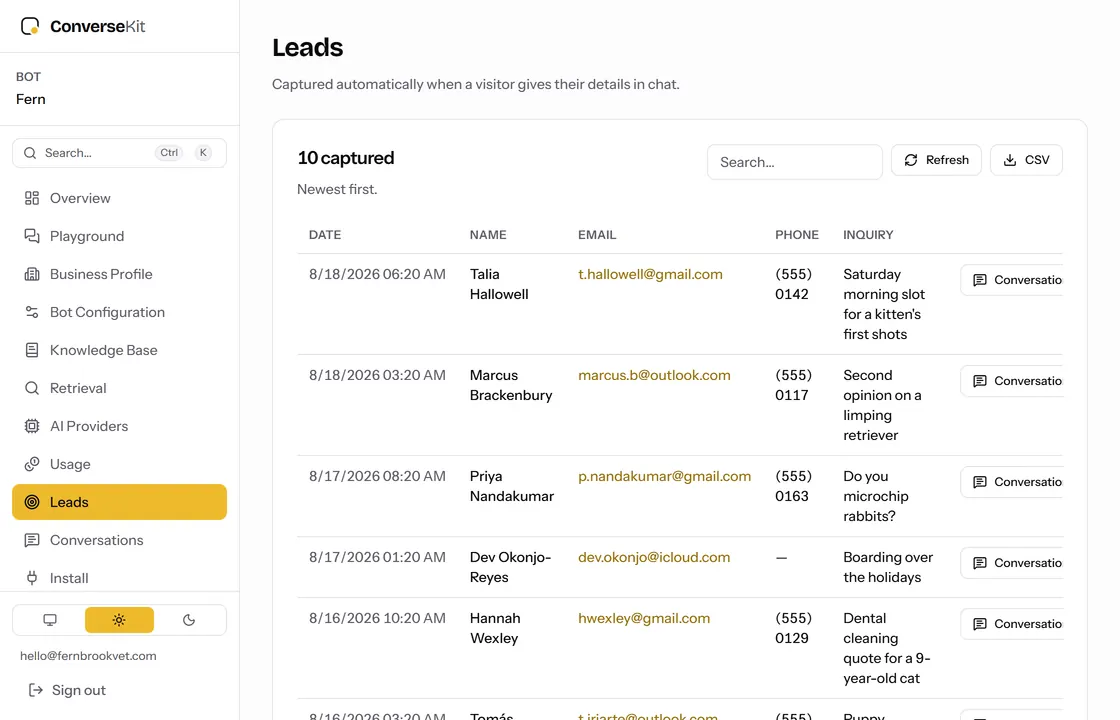This screenshot has width=1120, height=720.
Task: Click the PHONE column header
Action: coord(796,235)
